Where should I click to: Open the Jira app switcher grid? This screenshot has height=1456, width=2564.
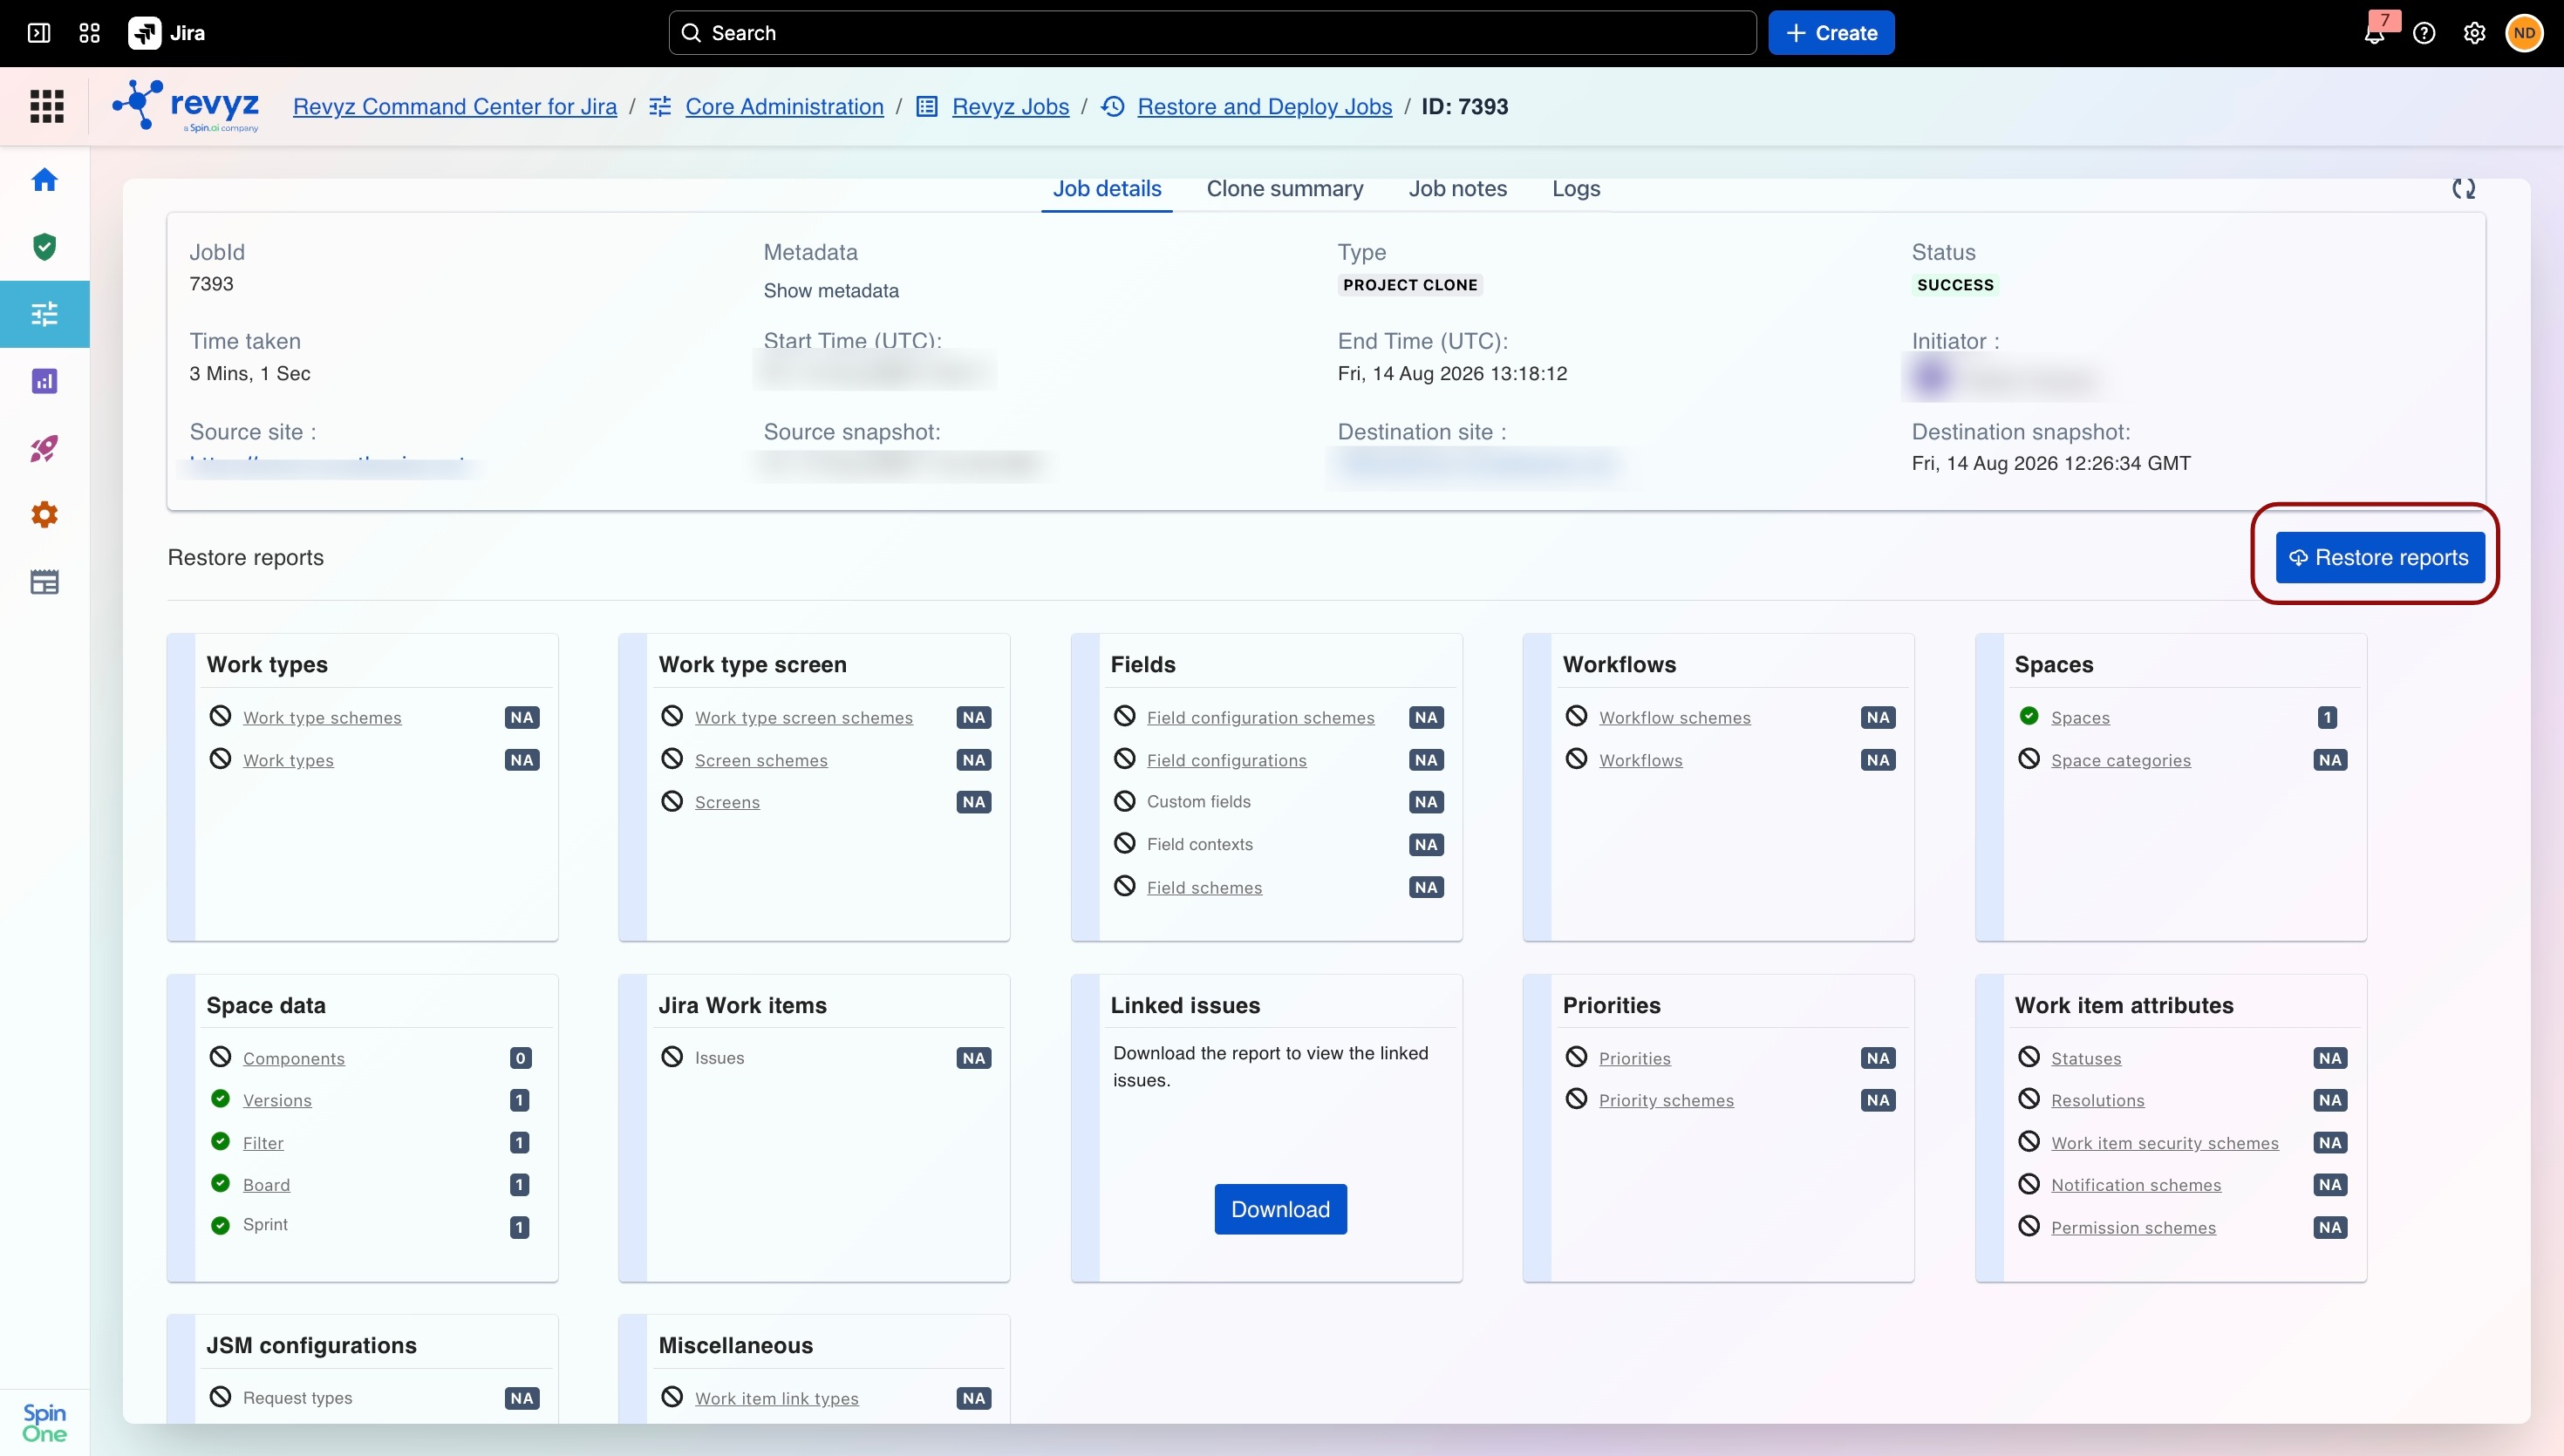pyautogui.click(x=89, y=33)
